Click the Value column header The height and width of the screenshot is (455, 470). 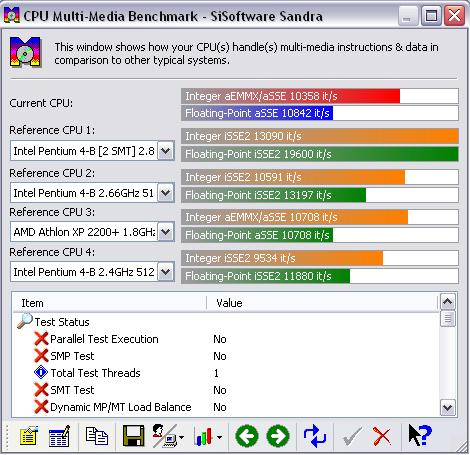point(322,303)
